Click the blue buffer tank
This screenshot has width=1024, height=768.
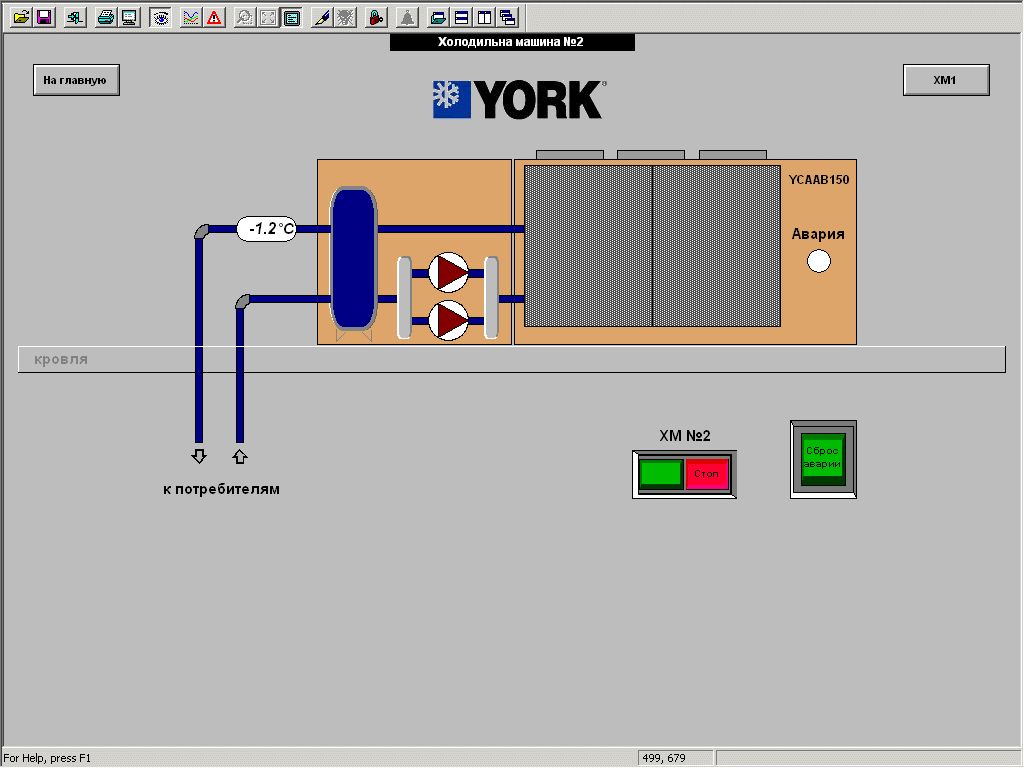pos(354,258)
